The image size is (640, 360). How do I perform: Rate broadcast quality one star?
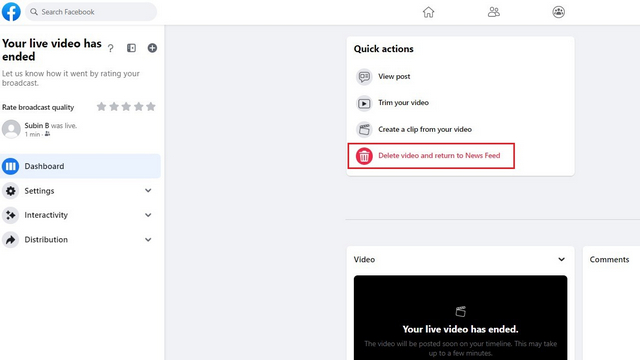point(101,107)
